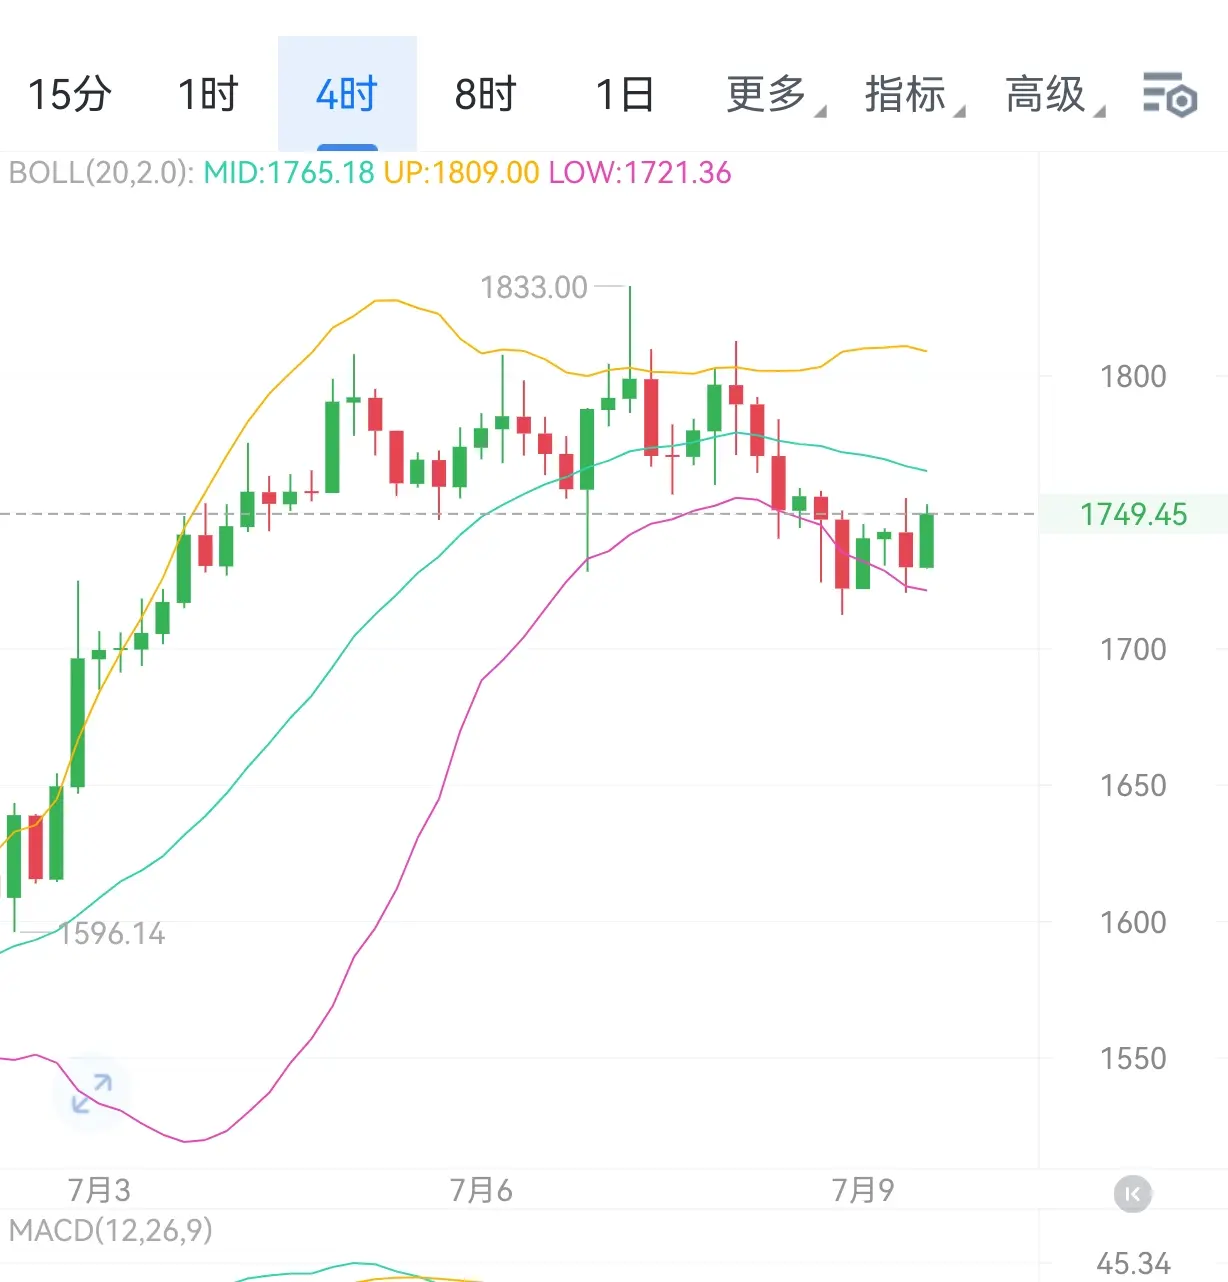Tap the MACD(12,26,9) indicator label
The image size is (1228, 1282).
pyautogui.click(x=111, y=1230)
